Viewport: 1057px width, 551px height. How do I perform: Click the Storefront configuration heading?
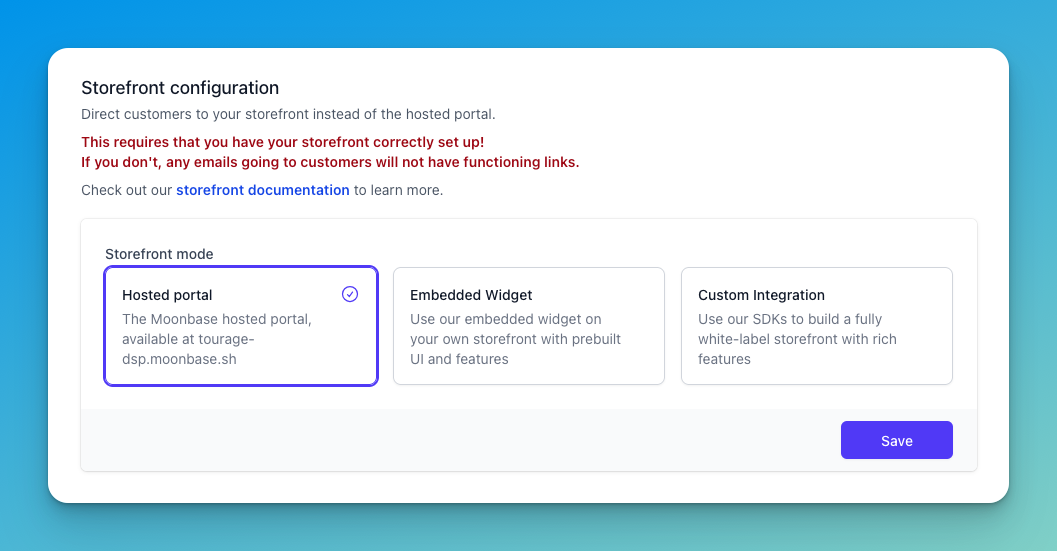(180, 88)
